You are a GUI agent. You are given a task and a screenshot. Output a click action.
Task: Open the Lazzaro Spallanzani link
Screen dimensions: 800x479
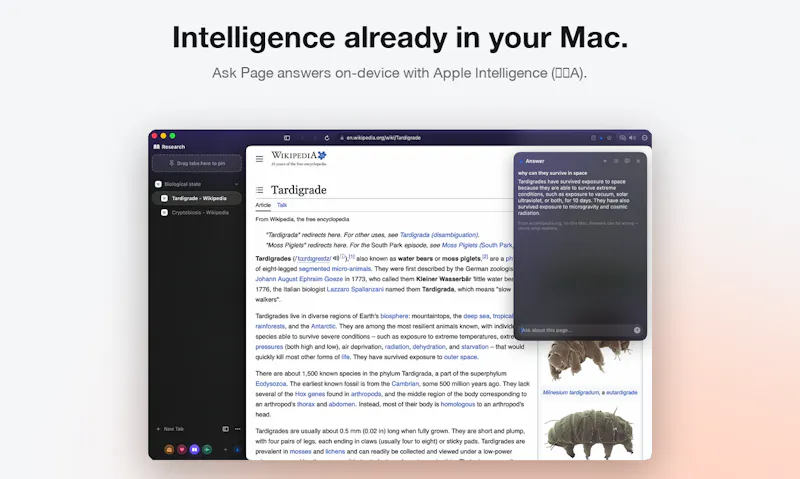click(x=355, y=289)
